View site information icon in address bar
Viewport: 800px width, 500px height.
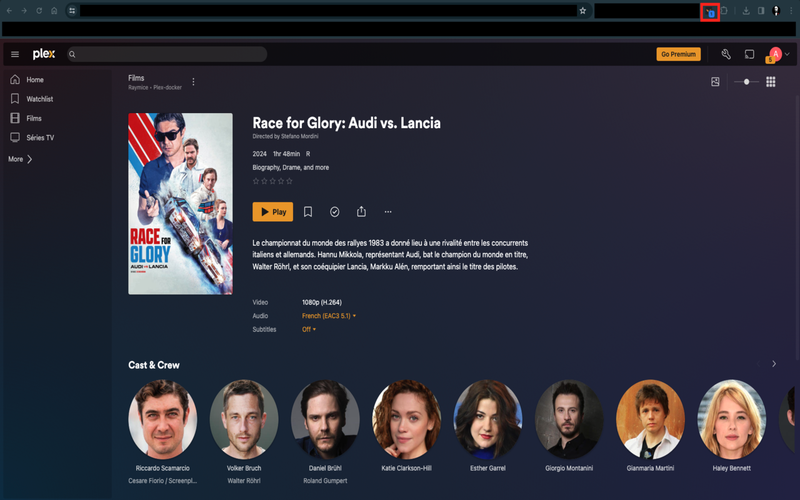[72, 10]
